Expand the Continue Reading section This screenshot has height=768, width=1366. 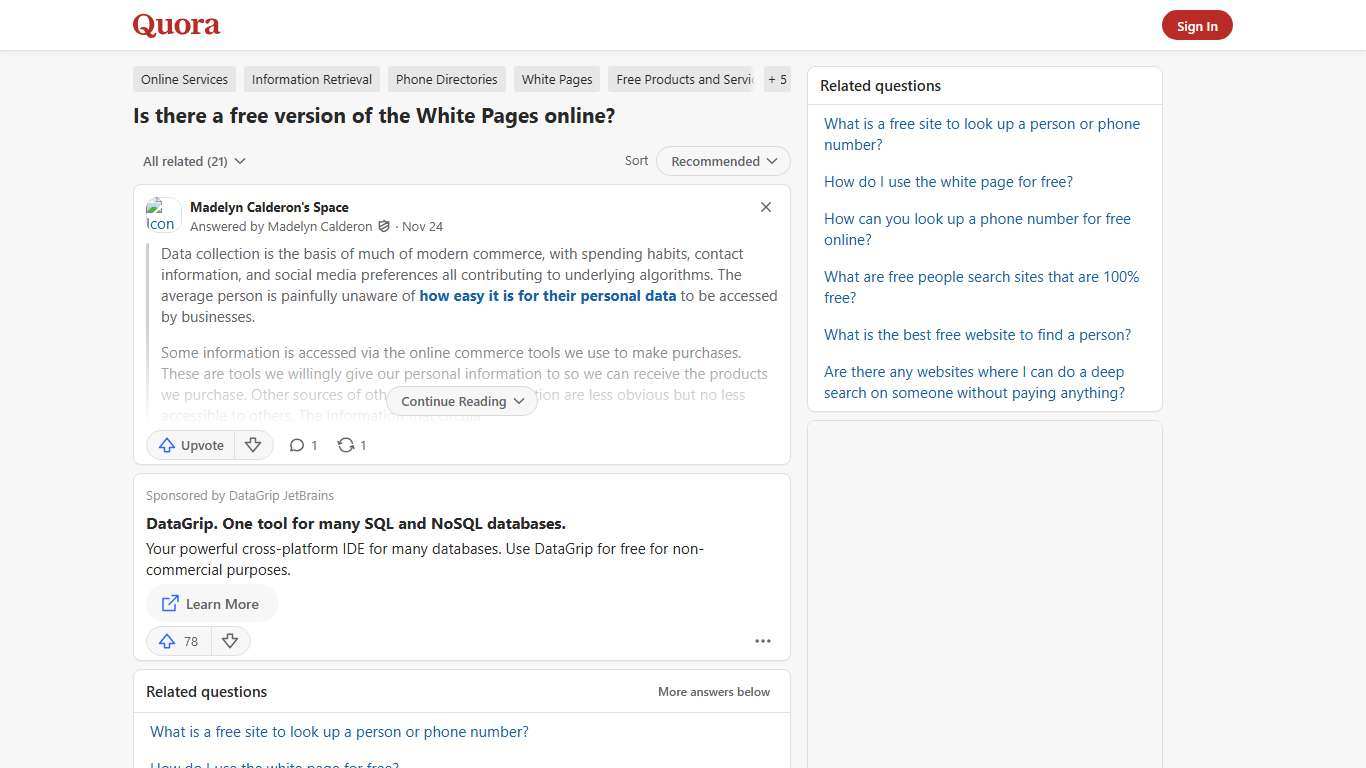pos(461,401)
